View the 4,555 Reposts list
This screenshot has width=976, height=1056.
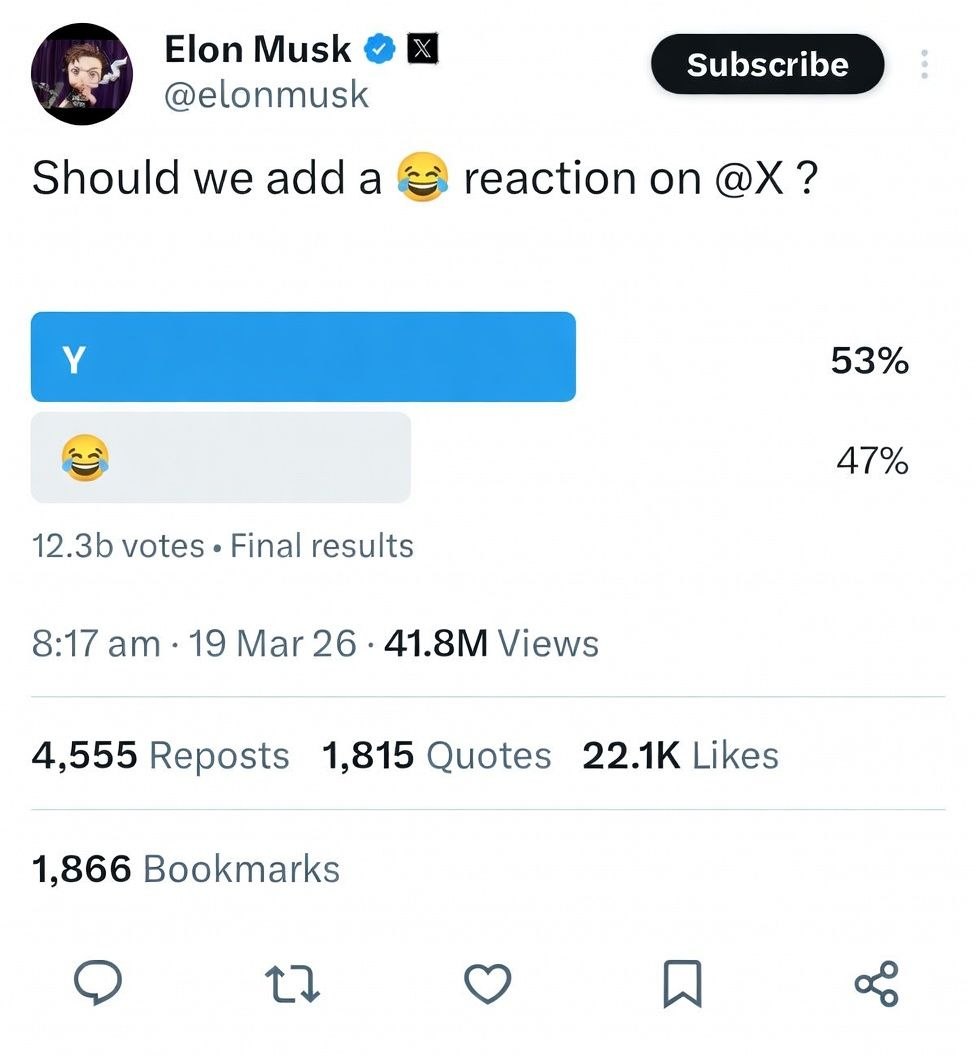coord(160,755)
